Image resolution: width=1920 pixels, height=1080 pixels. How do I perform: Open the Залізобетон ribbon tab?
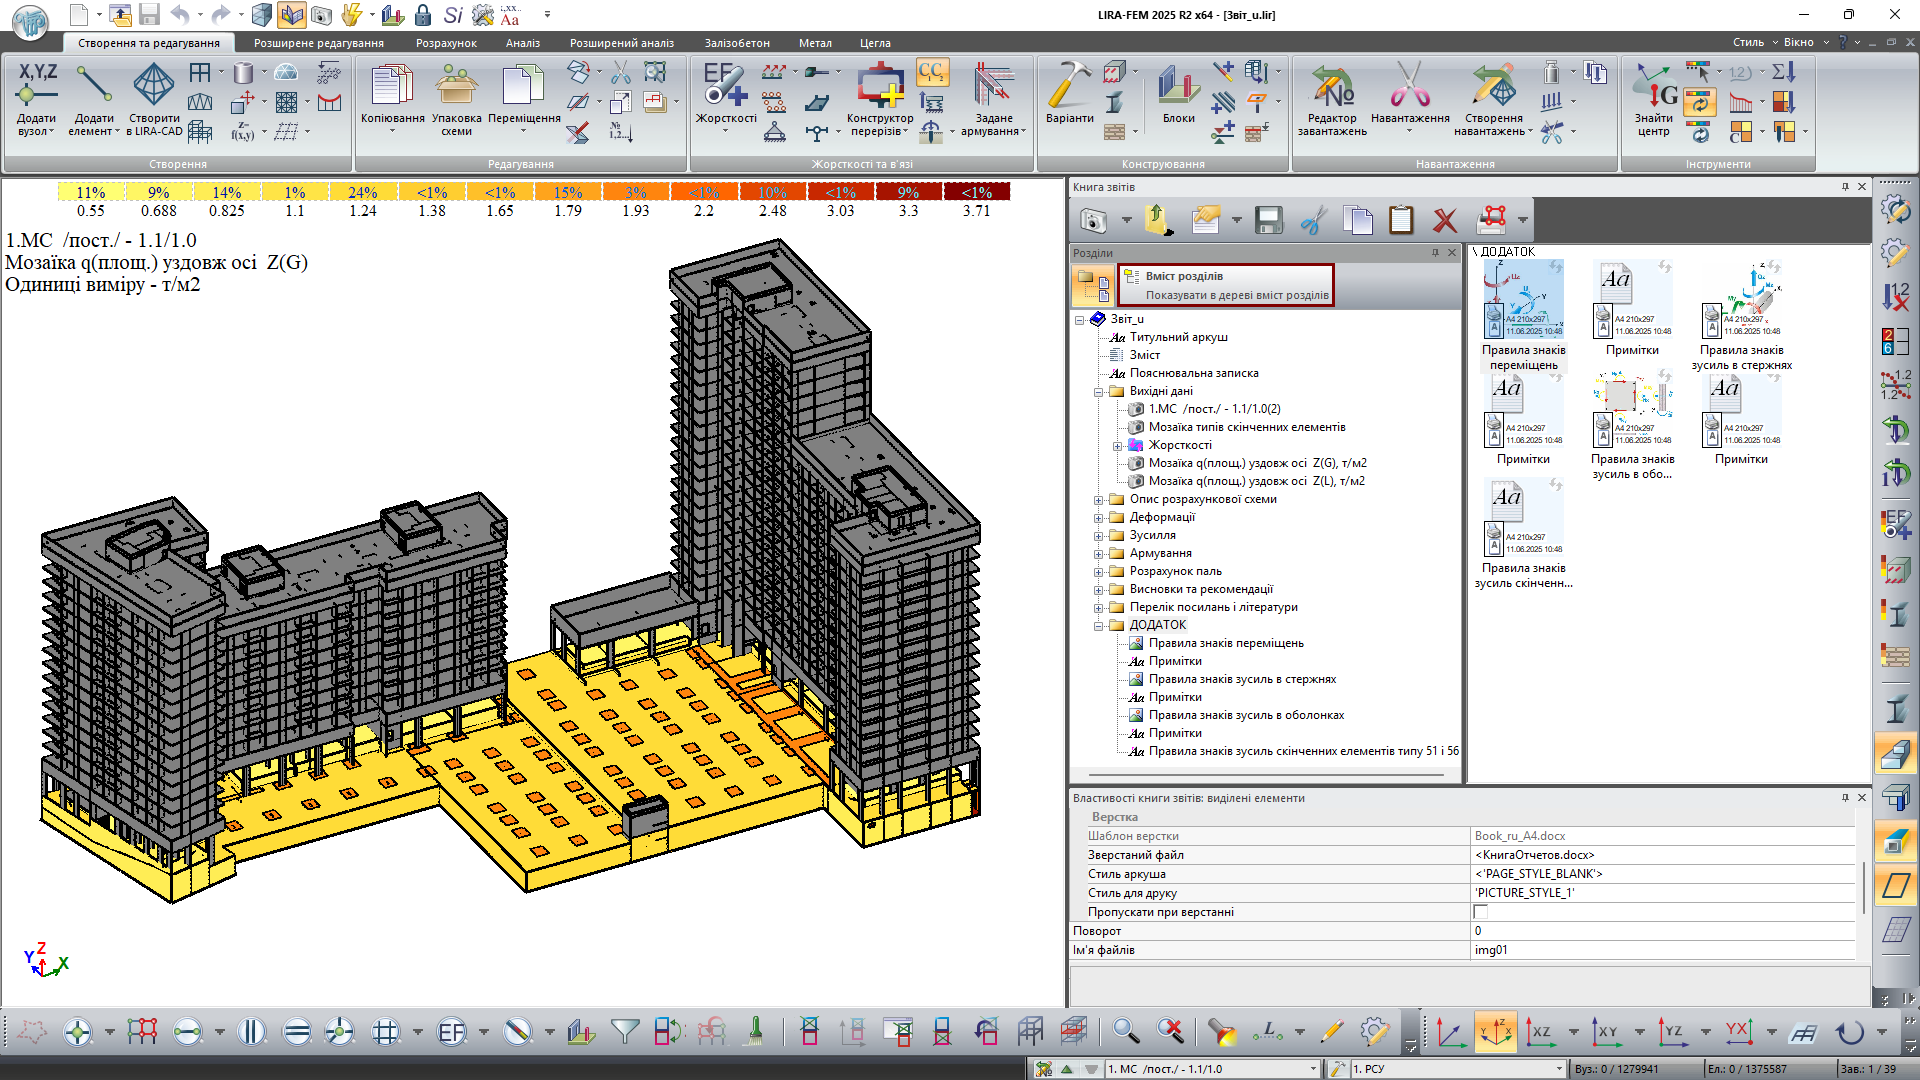(x=736, y=43)
